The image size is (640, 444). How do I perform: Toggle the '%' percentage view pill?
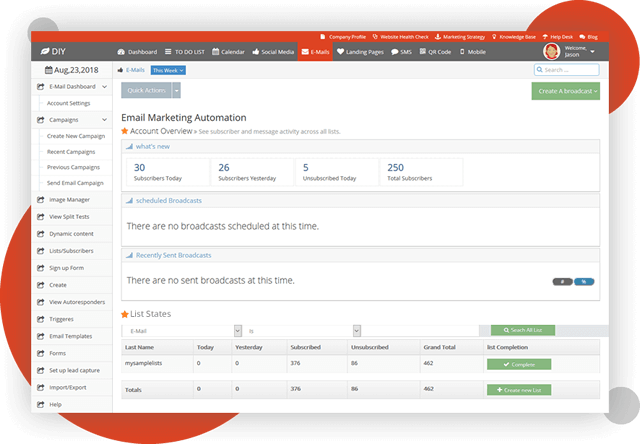click(583, 282)
